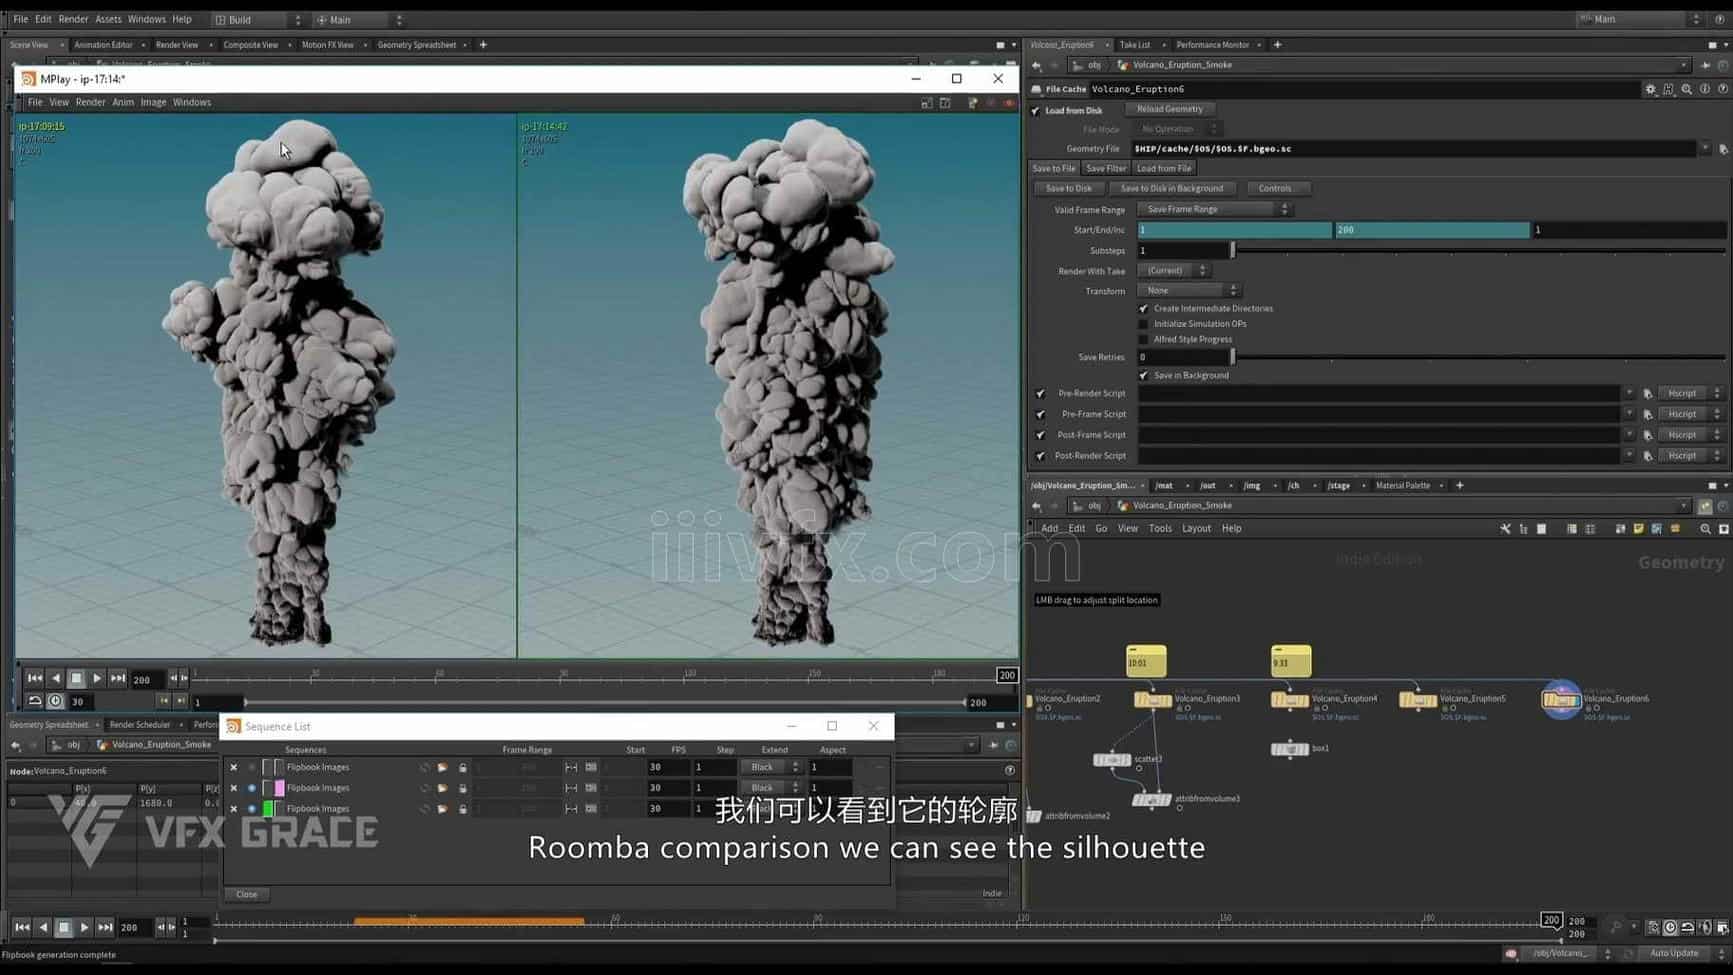The width and height of the screenshot is (1733, 975).
Task: Show node info for Volcano_Eruption6
Action: (x=1705, y=89)
